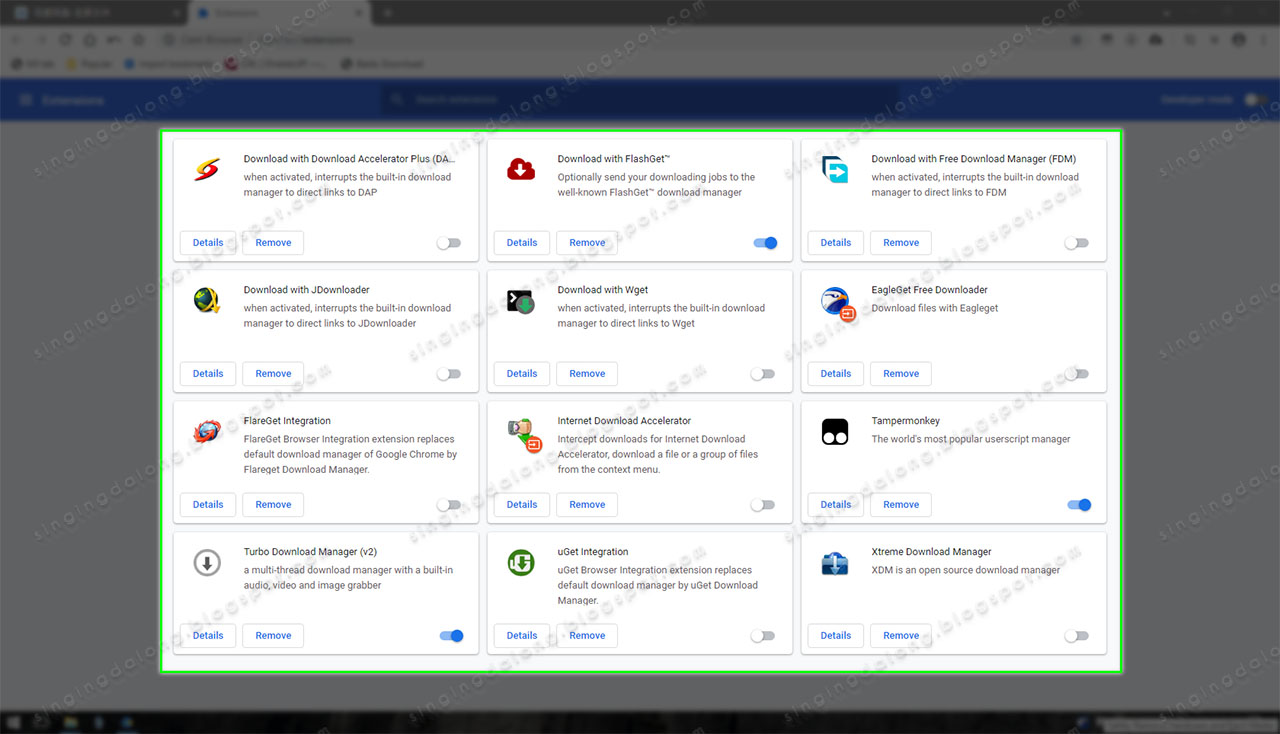The height and width of the screenshot is (734, 1280).
Task: Enable Internet Download Accelerator toggle
Action: tap(763, 505)
